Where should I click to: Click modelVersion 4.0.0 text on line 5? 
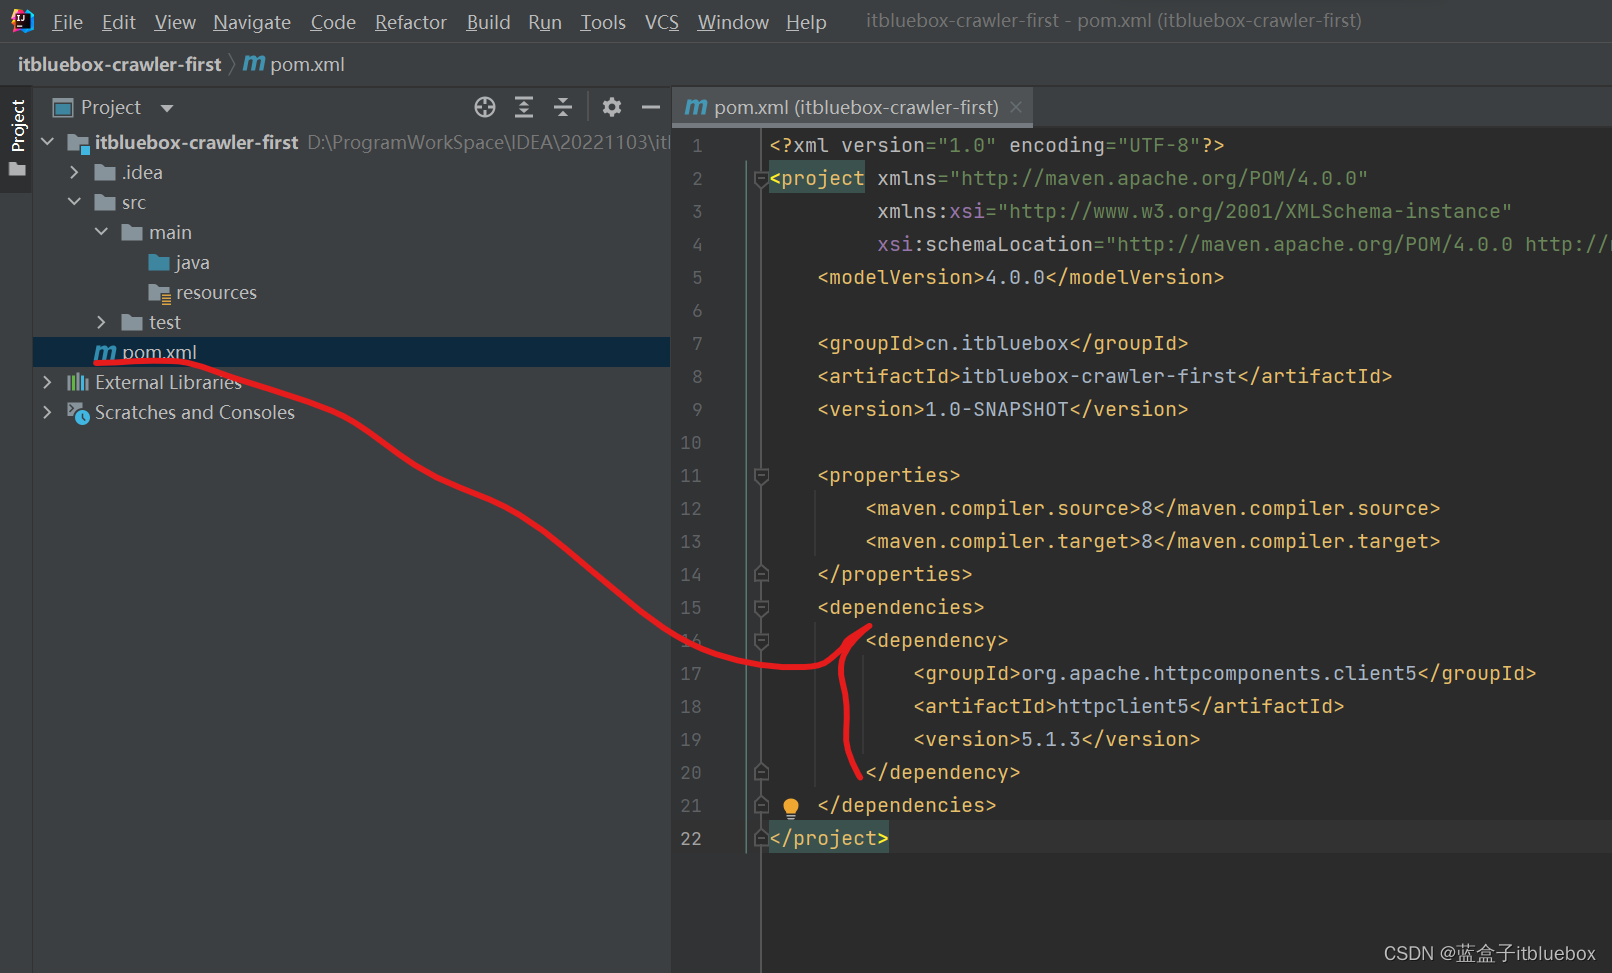pos(1021,277)
